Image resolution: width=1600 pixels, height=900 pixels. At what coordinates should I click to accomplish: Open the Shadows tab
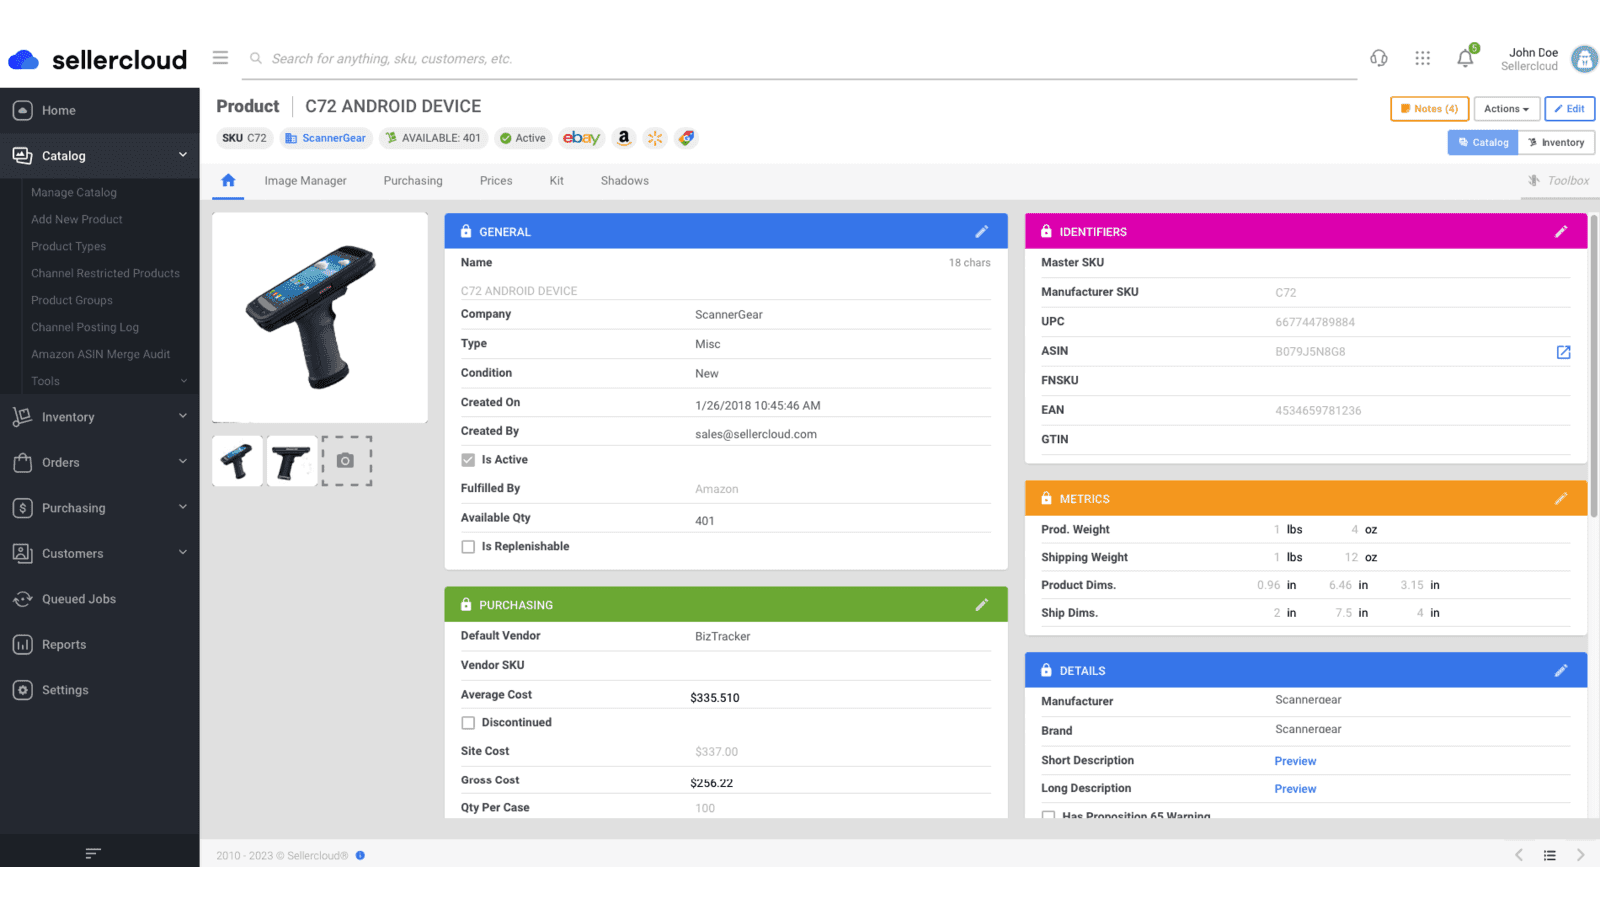pos(624,180)
